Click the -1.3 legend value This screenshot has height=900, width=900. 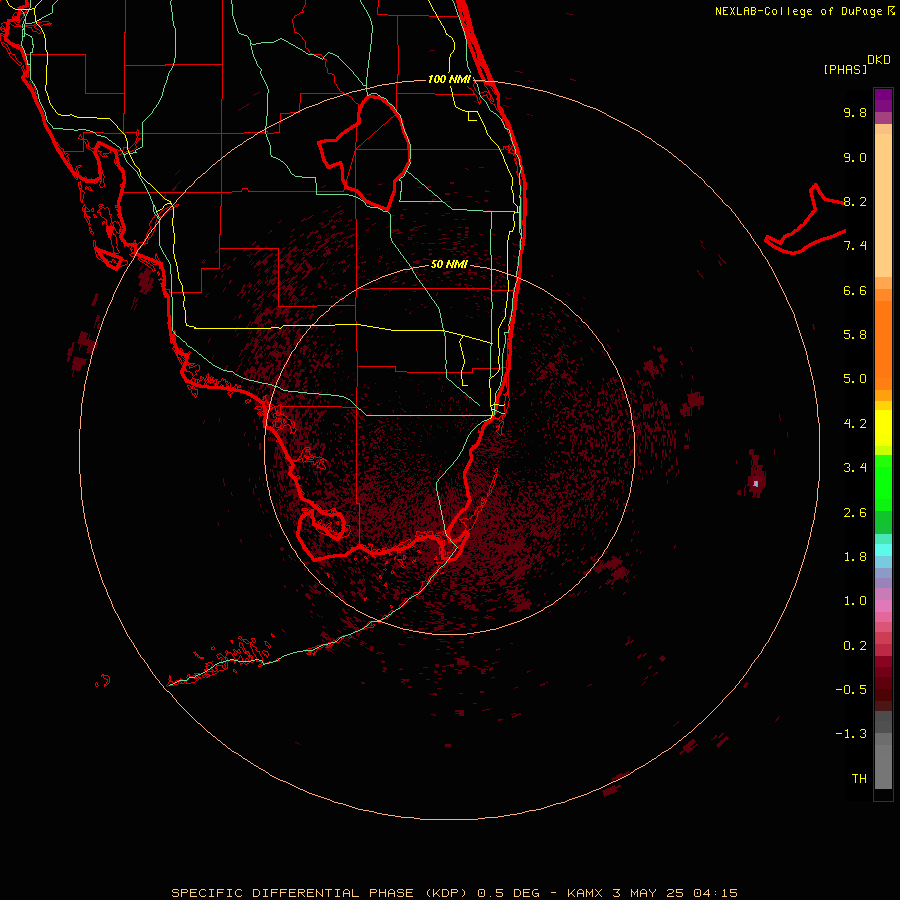click(x=851, y=734)
